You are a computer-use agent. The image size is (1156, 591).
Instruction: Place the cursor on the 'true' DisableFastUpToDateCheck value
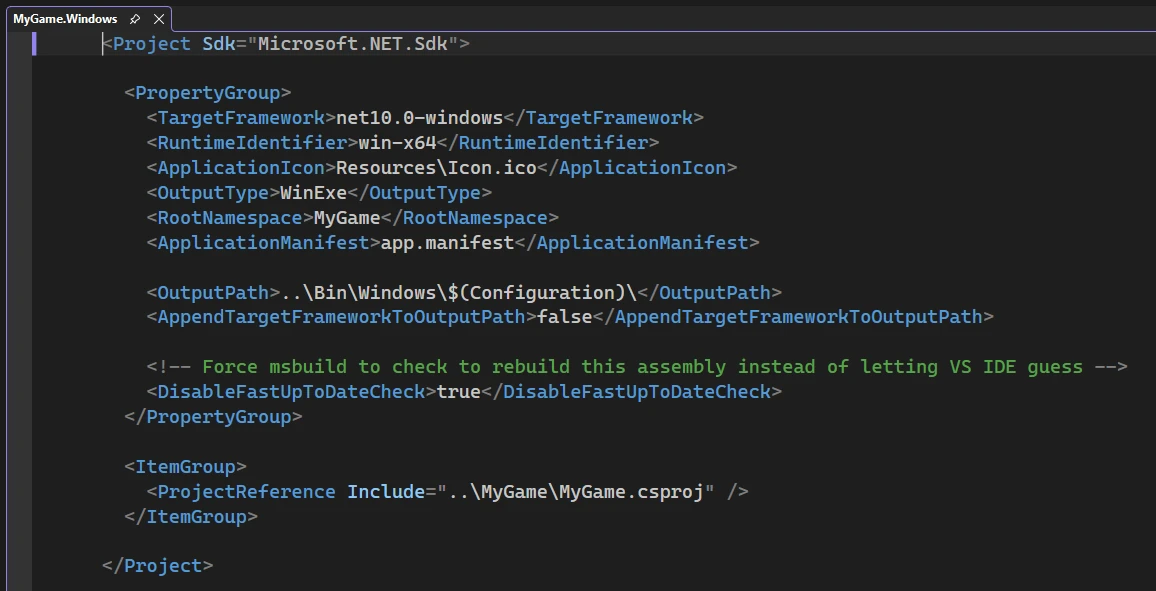click(459, 392)
